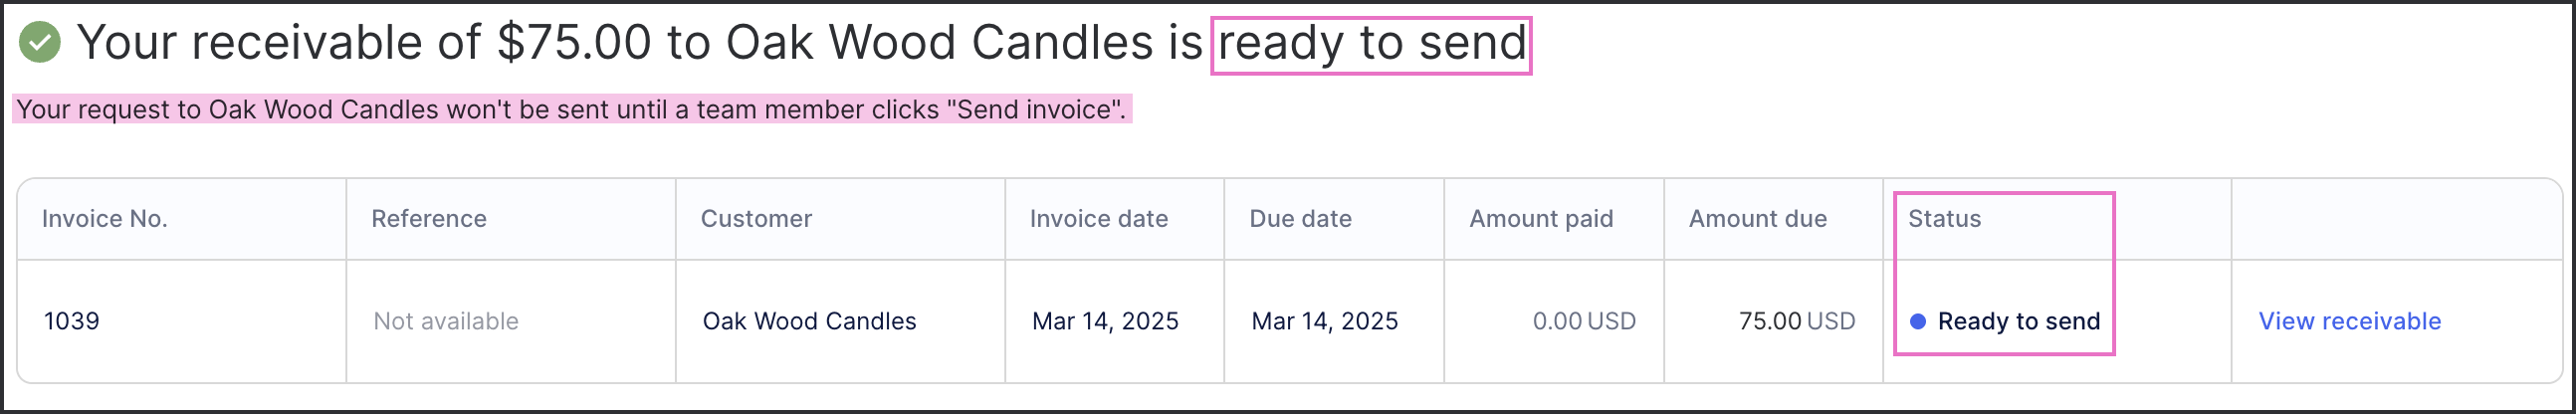
Task: Open the View receivable link
Action: tap(2349, 321)
